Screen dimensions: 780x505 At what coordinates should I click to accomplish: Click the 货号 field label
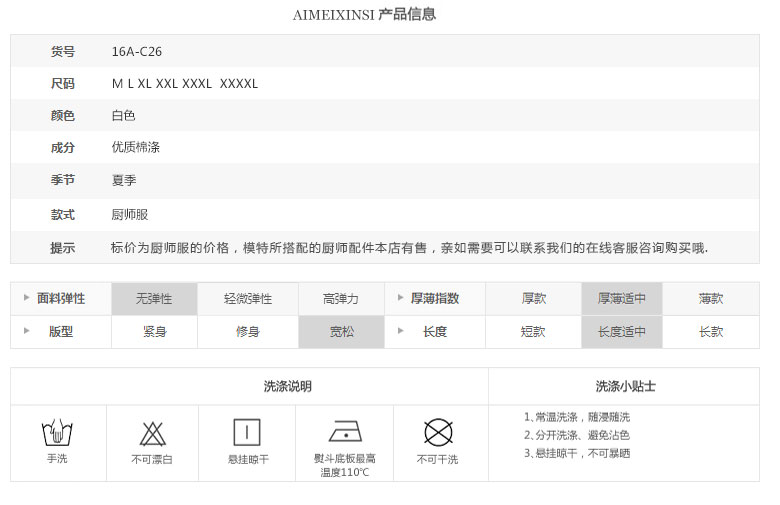[63, 51]
